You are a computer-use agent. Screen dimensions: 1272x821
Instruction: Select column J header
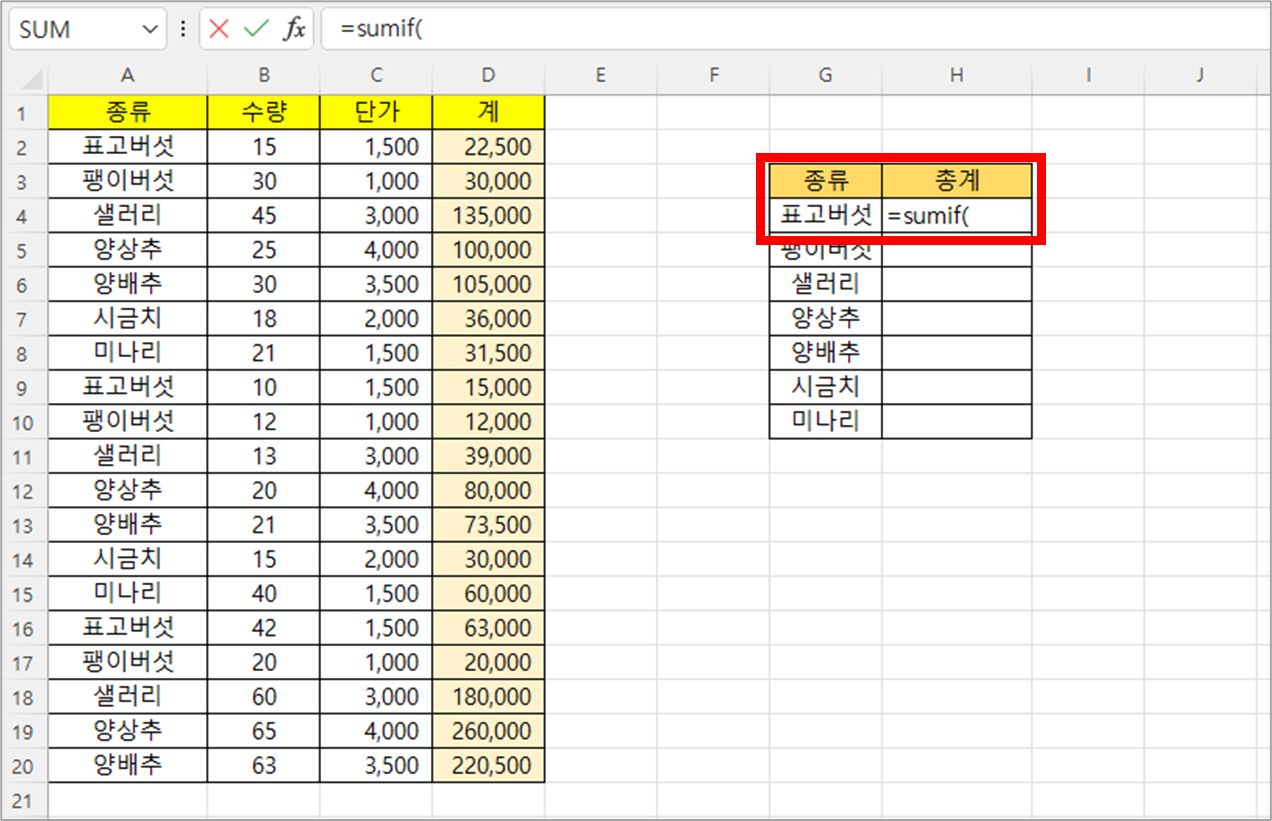[1200, 74]
